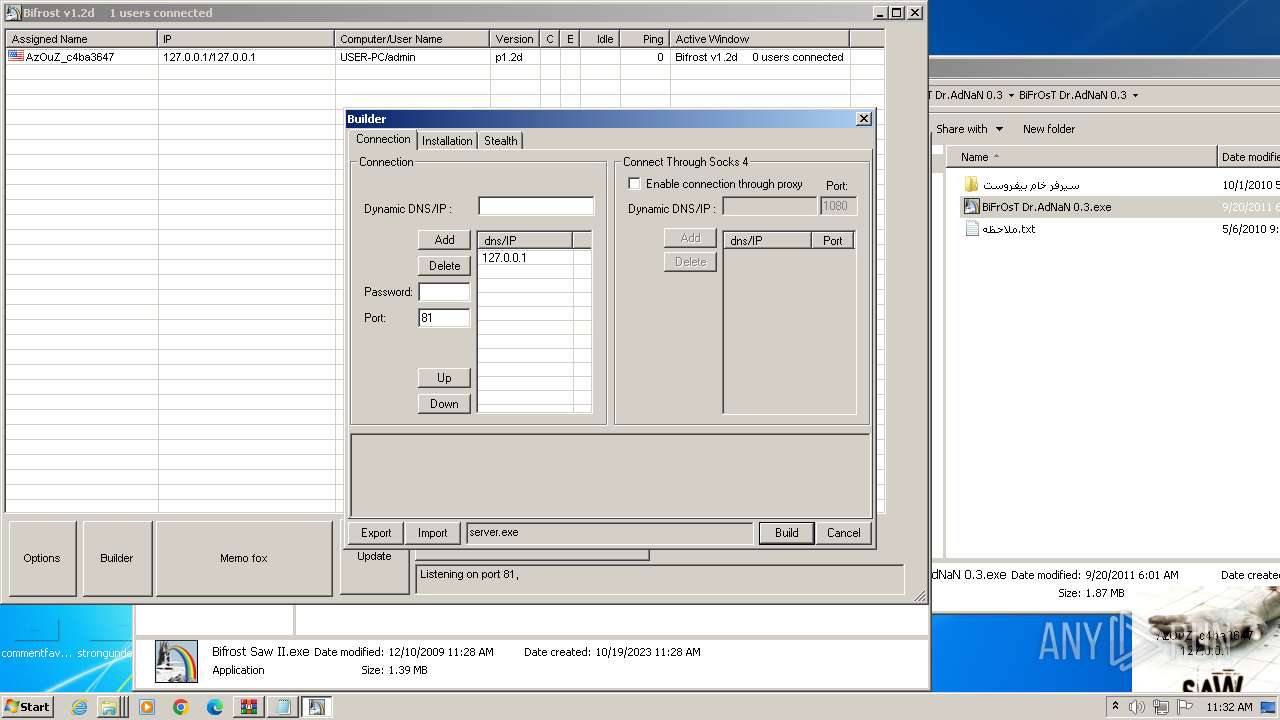Screen dimensions: 1280x720
Task: Expand the Share with dropdown in Explorer
Action: (969, 129)
